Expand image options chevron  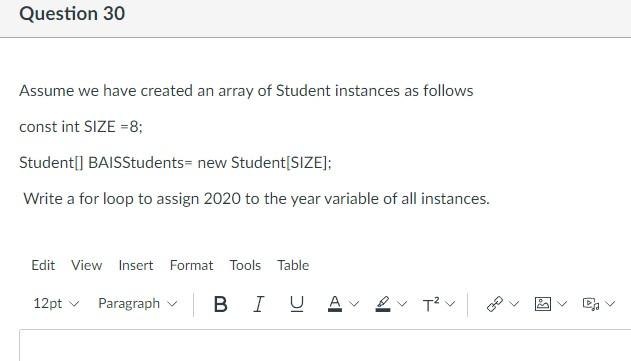(x=562, y=303)
